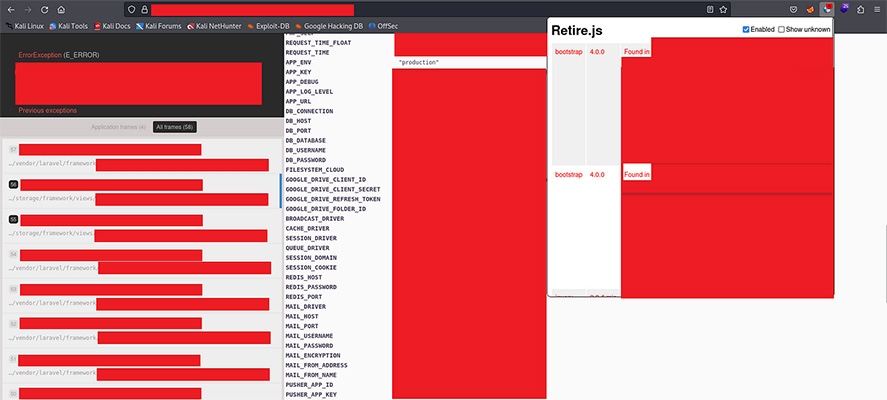Open the Extensions puzzle-piece menu

click(860, 9)
